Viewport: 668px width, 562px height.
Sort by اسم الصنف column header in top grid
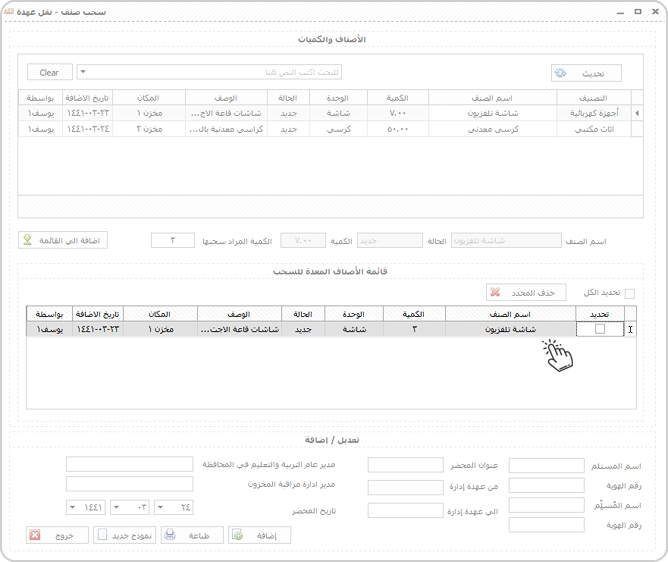[x=492, y=98]
